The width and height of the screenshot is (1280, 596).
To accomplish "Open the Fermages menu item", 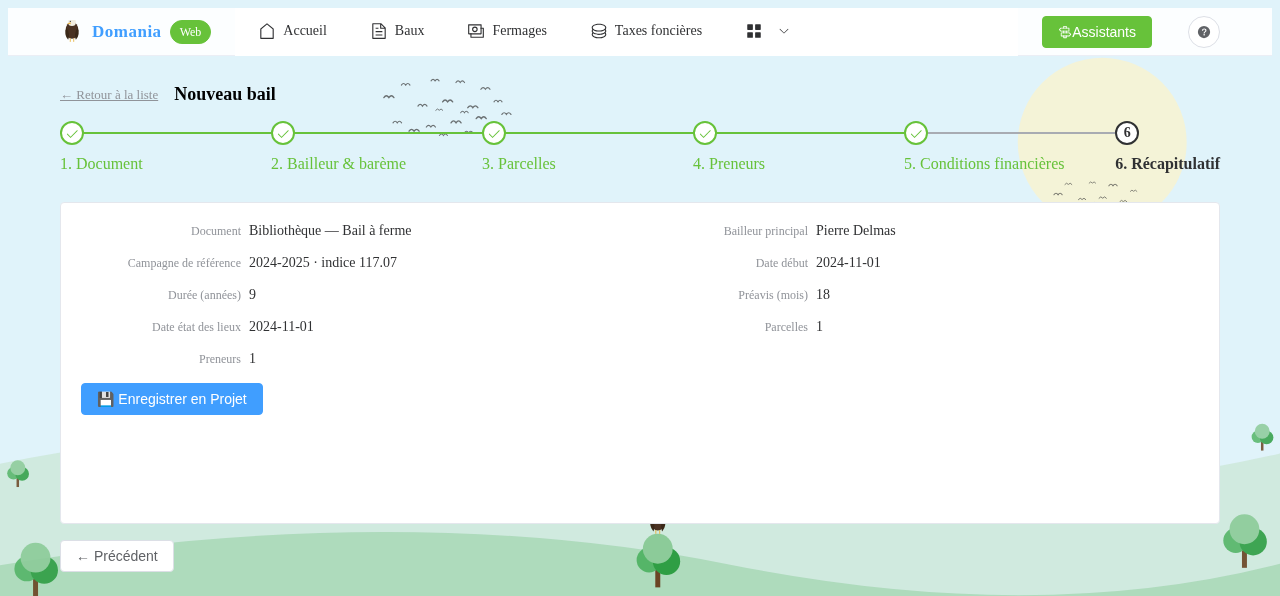I will (x=507, y=31).
